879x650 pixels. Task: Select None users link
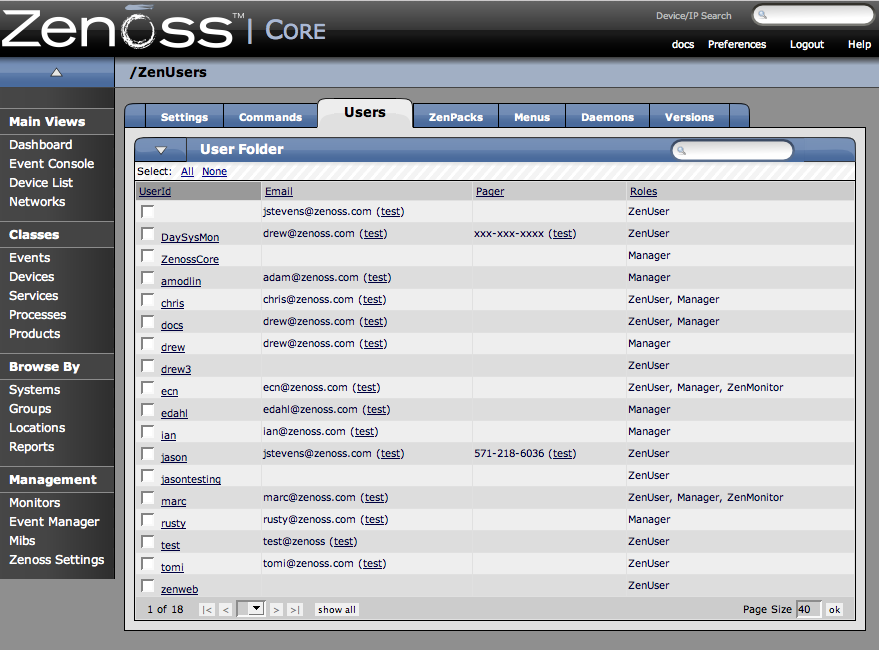(x=214, y=172)
